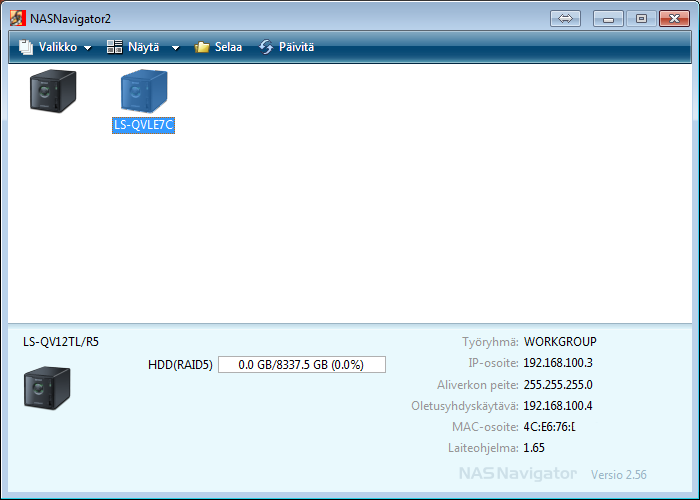Click the WORKGROUP value
Viewport: 700px width, 500px height.
point(560,342)
